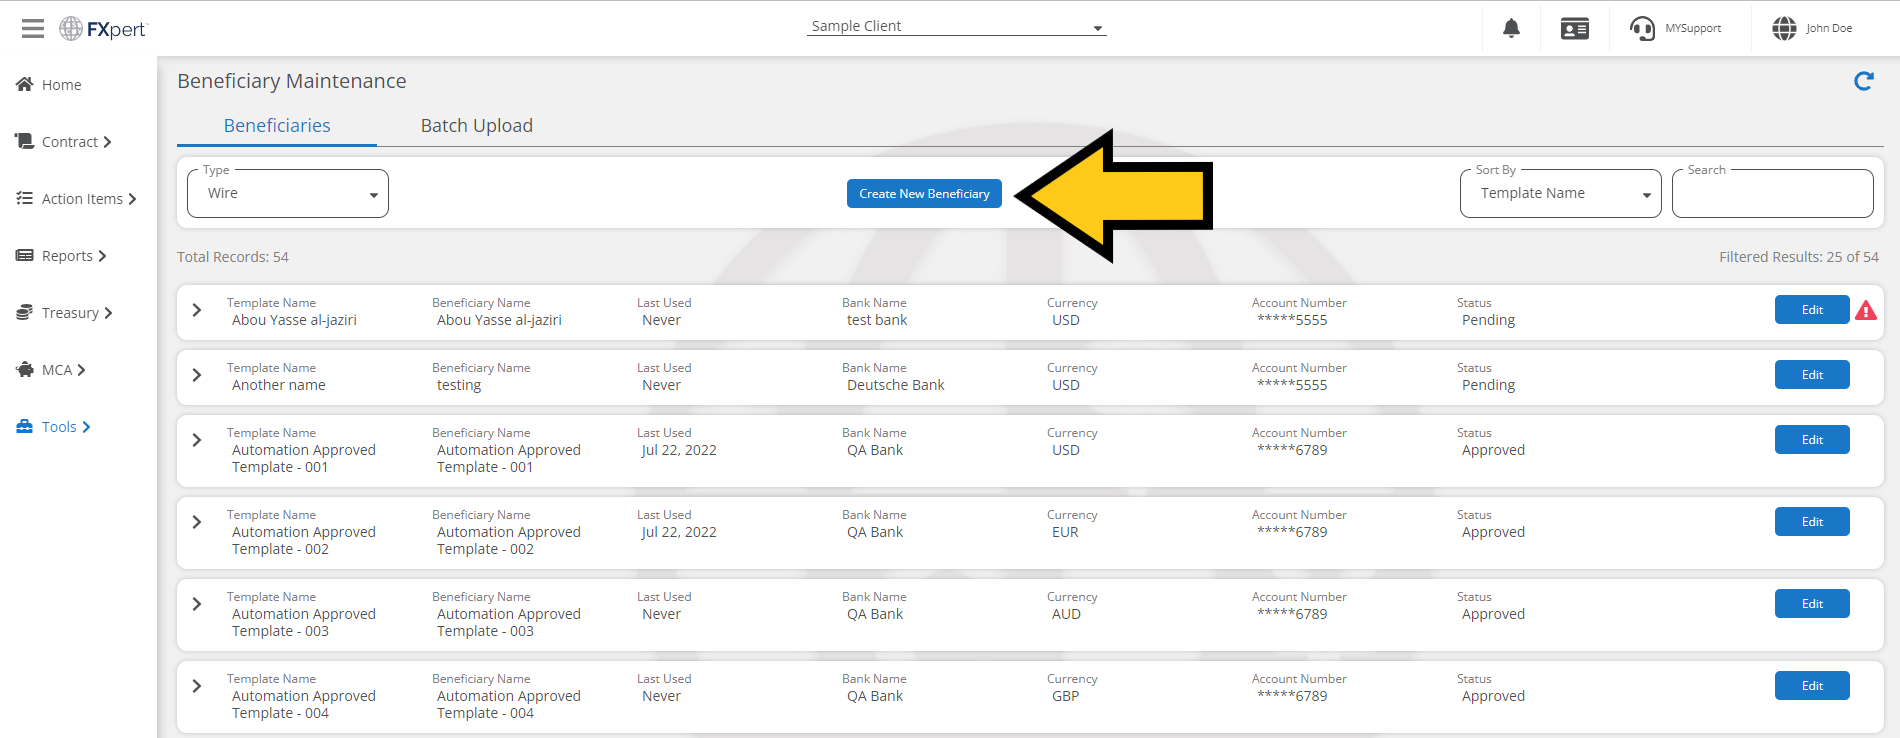The image size is (1900, 738).
Task: Open the Action Items menu
Action: point(89,199)
